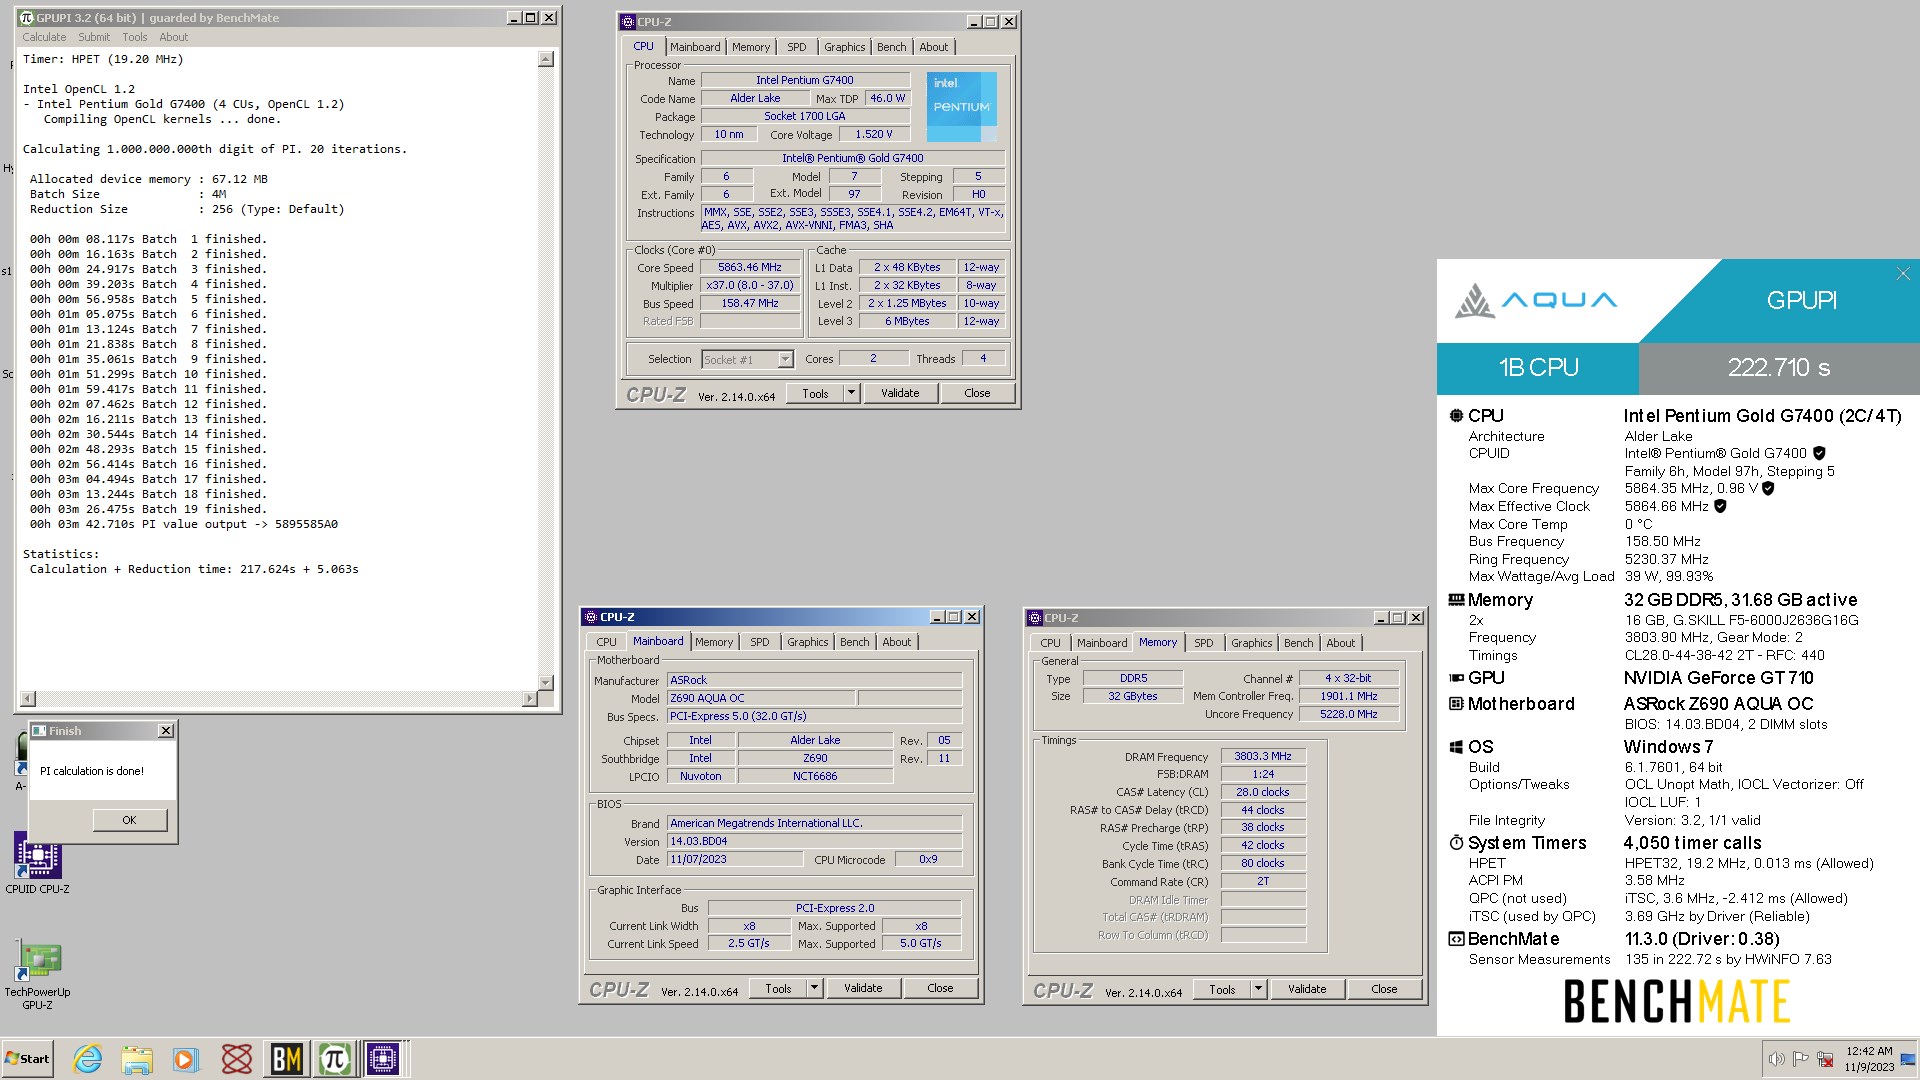The image size is (1920, 1080).
Task: Click the verified shield next to CPUID value
Action: 1819,453
